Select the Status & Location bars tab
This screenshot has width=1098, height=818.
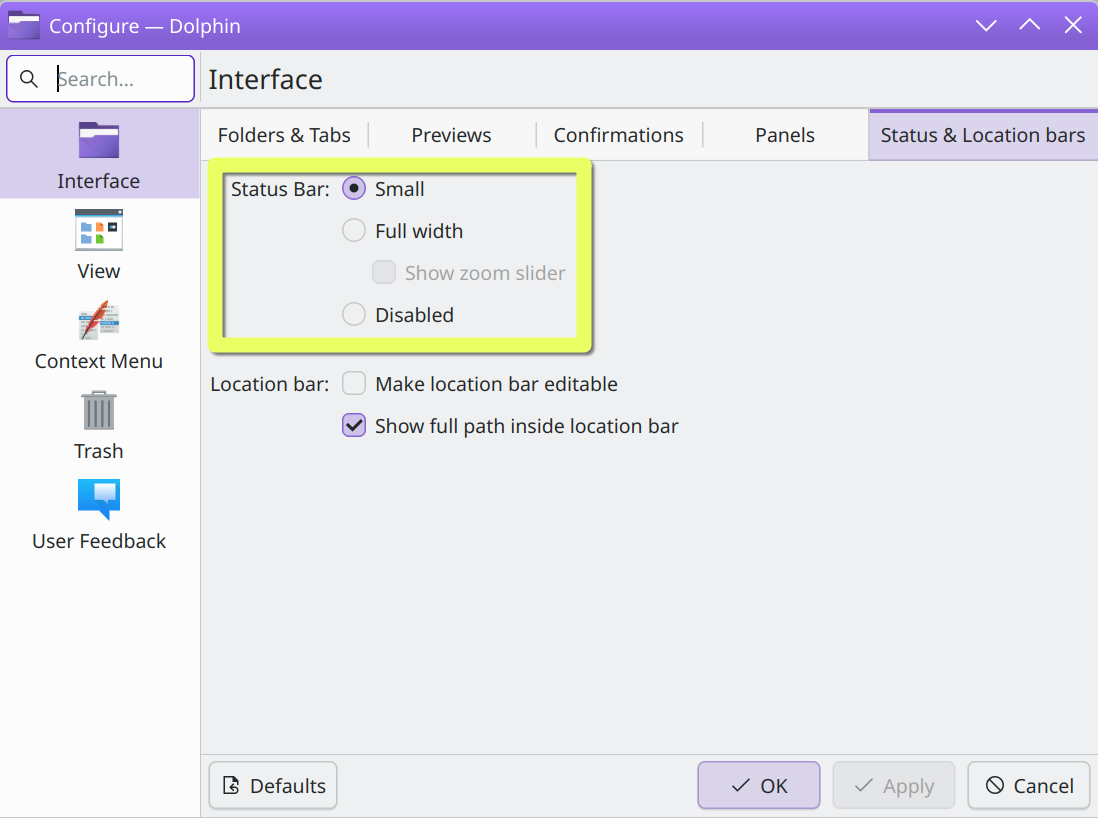click(x=983, y=135)
